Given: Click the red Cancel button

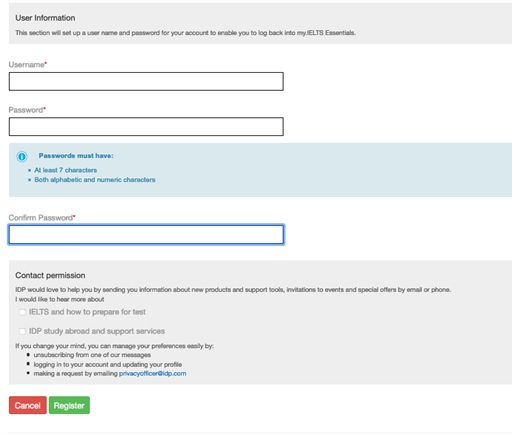Looking at the screenshot, I should point(28,405).
